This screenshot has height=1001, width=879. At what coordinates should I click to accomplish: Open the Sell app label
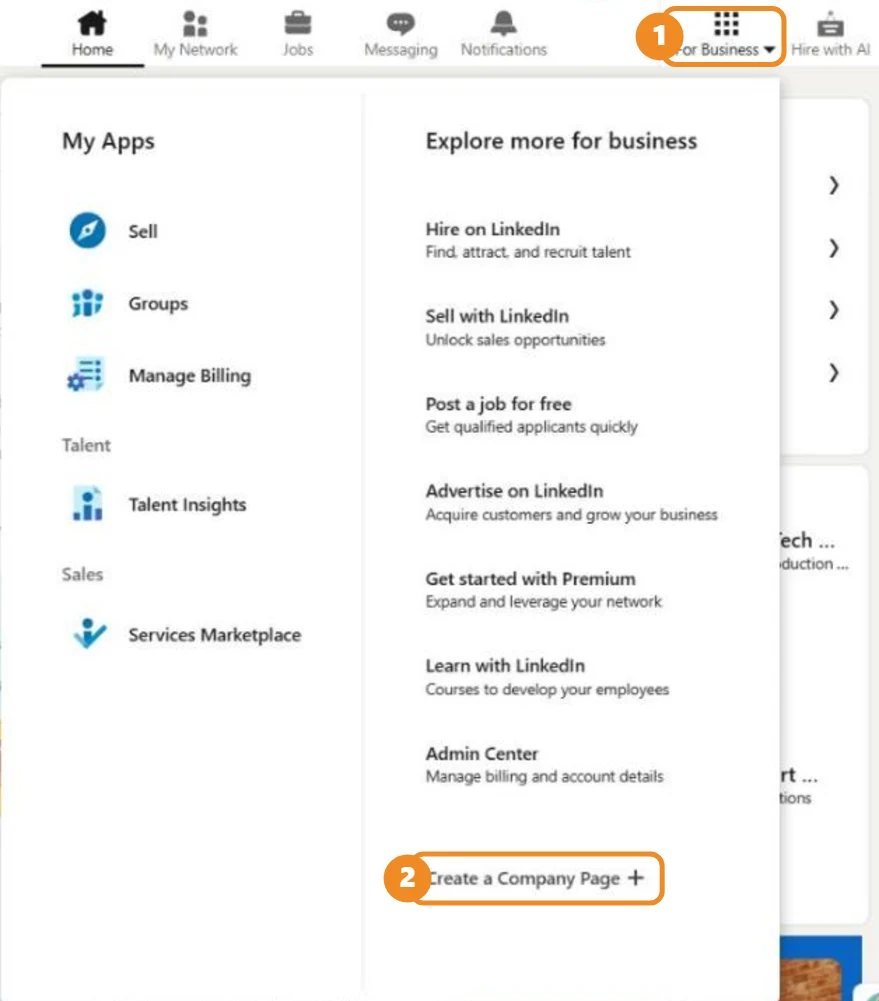coord(143,231)
